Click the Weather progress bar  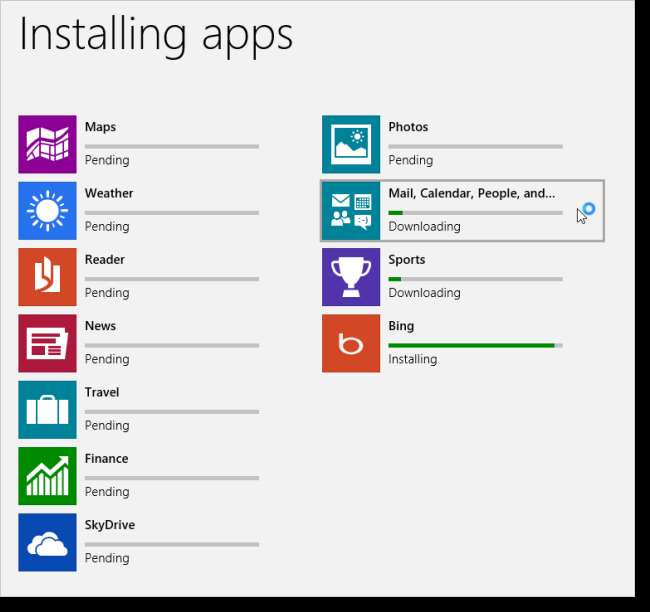172,213
